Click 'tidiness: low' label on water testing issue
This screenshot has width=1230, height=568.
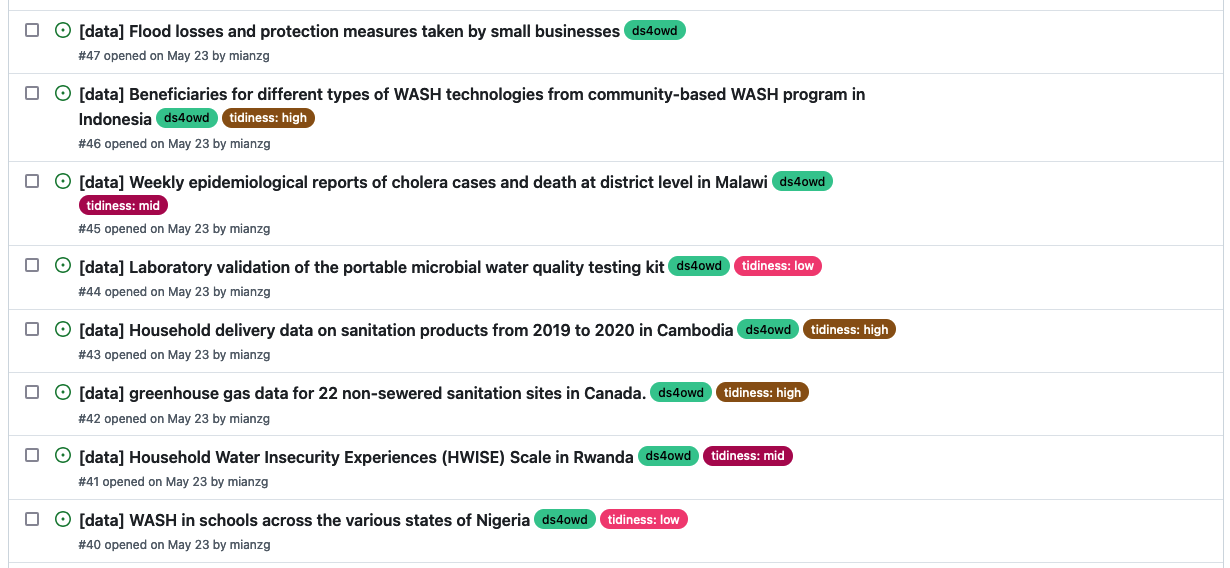pos(778,267)
